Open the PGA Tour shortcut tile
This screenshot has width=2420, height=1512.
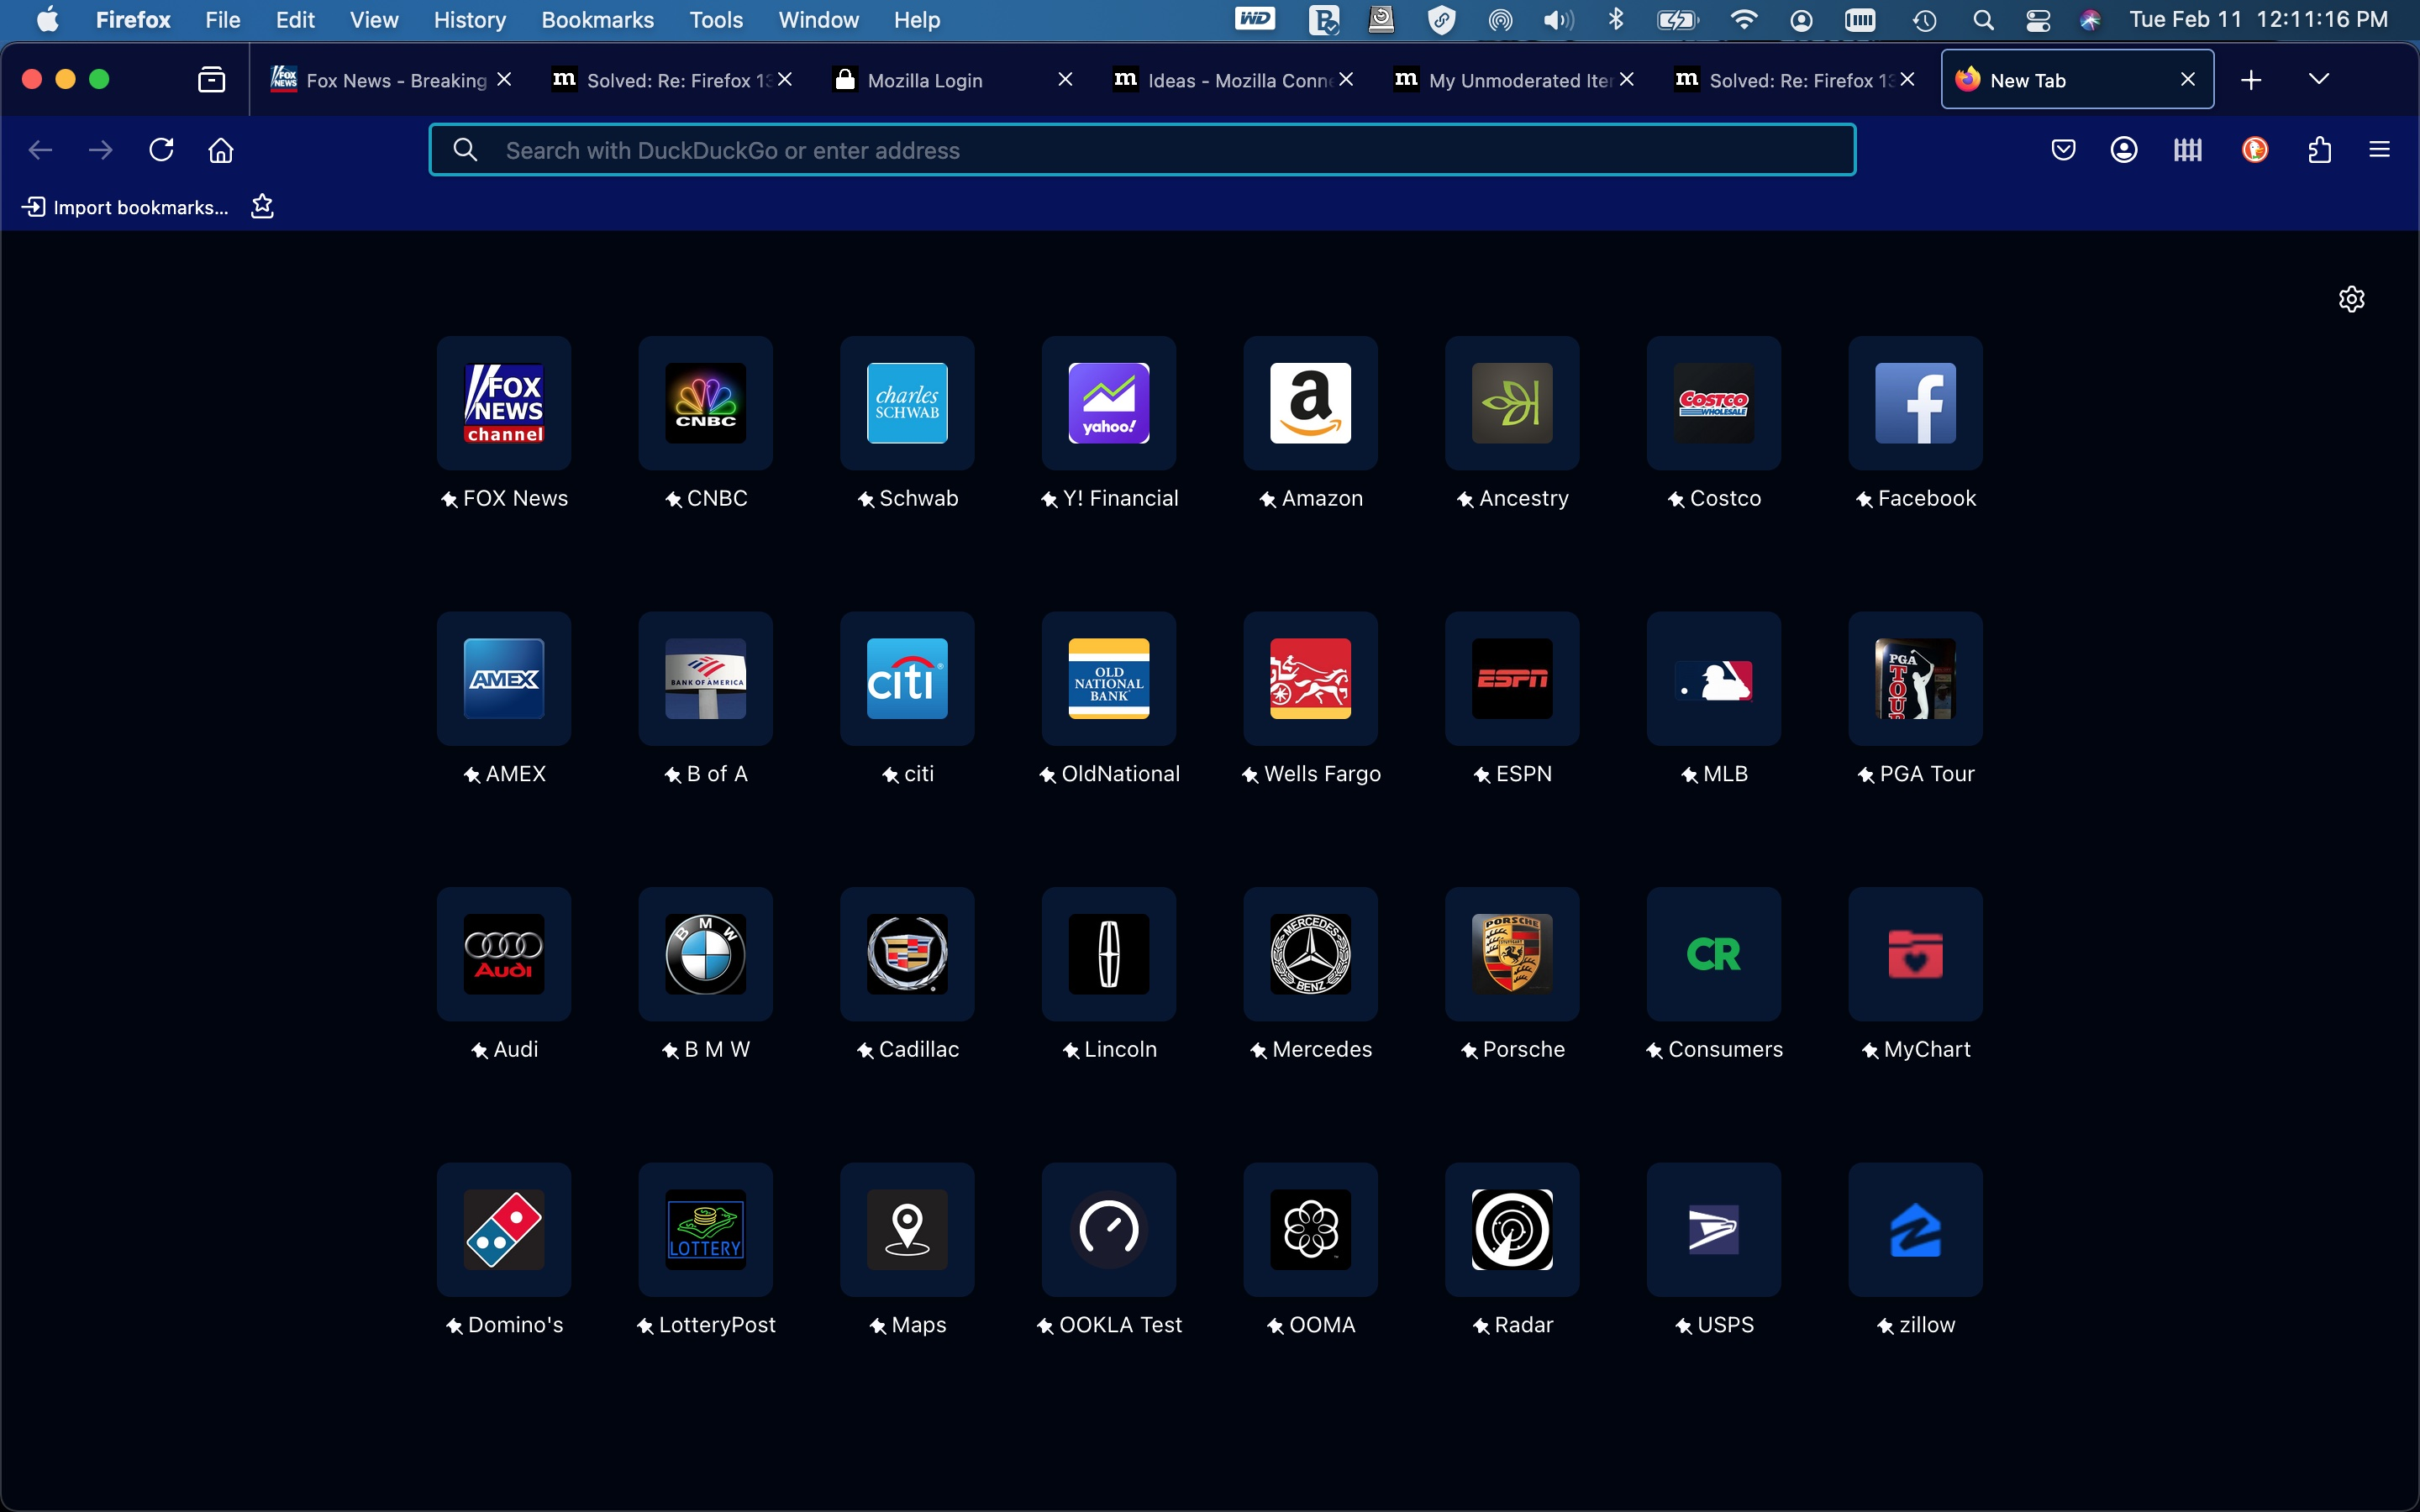point(1915,679)
